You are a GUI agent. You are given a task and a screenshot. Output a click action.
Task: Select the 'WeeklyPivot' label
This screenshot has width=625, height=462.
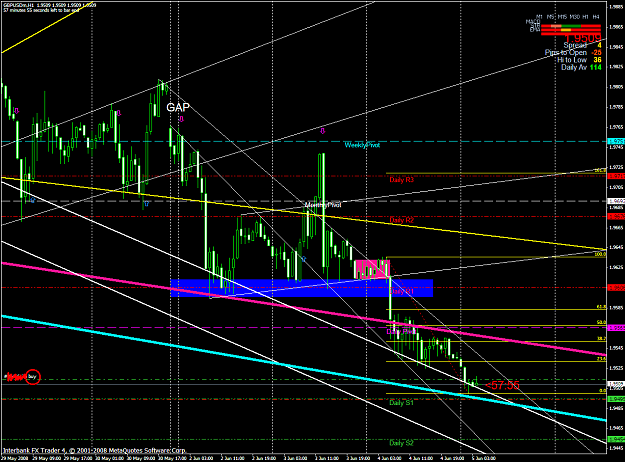coord(362,145)
